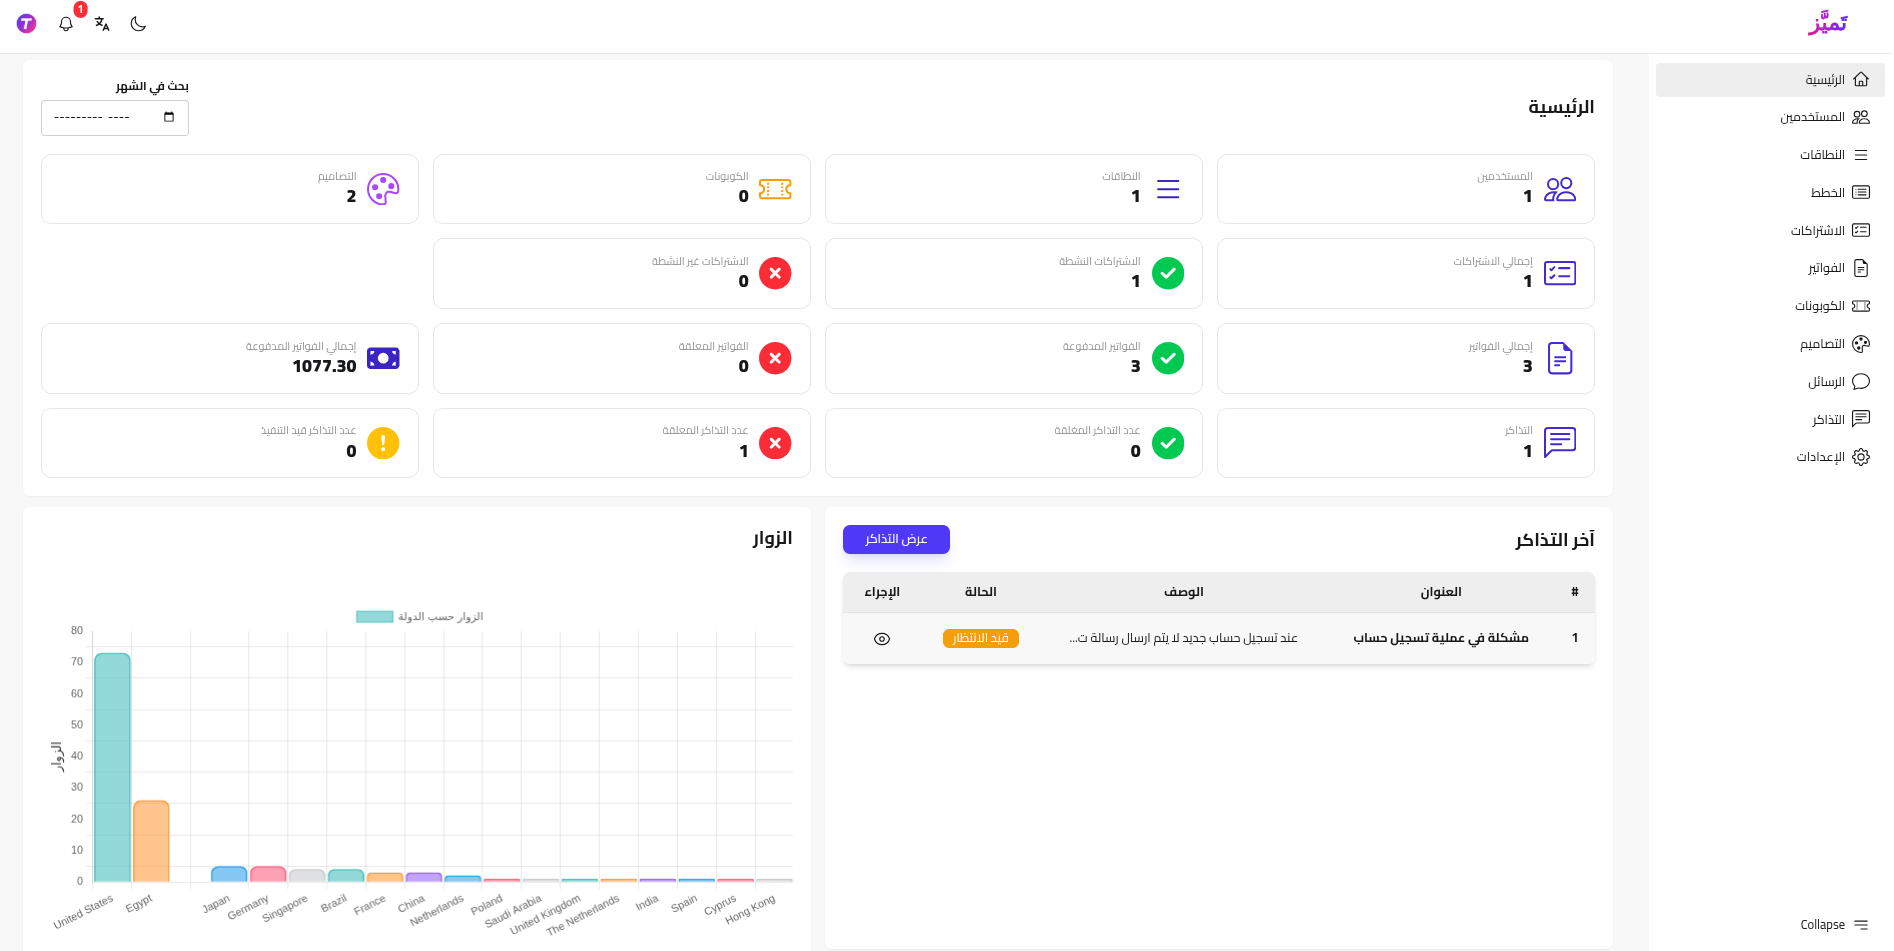Click ticket title مشكلة في عملية تسجيل حساب
Image resolution: width=1894 pixels, height=951 pixels.
(x=1440, y=638)
